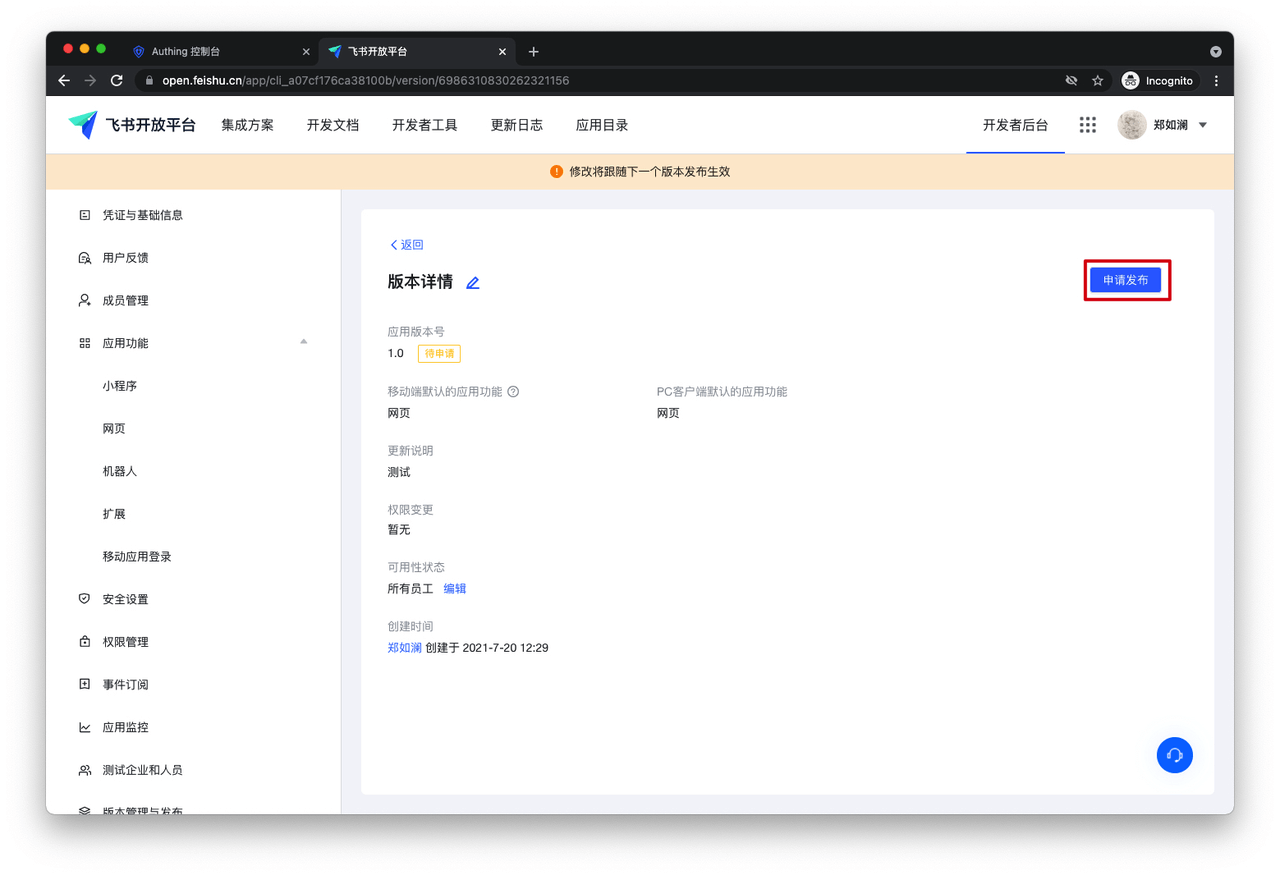
Task: Click the 返回 back link
Action: (407, 245)
